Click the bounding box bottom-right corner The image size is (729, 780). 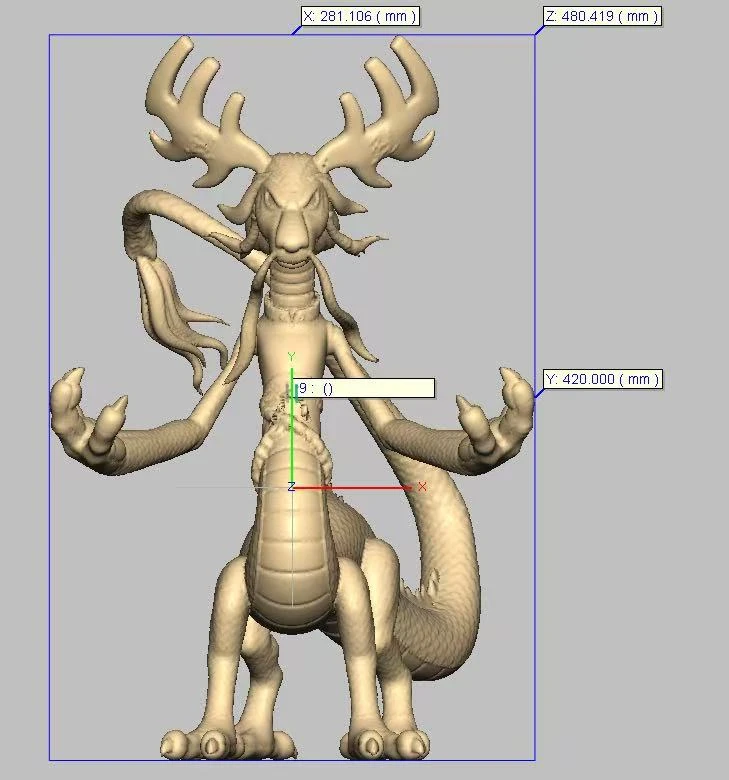[534, 760]
